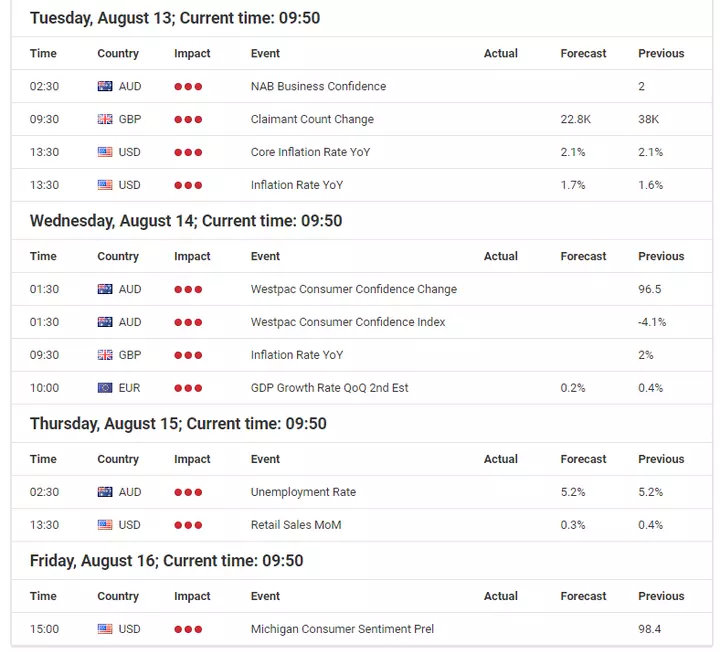Click the Friday, August 16 section heading
The width and height of the screenshot is (720, 652).
[x=167, y=561]
